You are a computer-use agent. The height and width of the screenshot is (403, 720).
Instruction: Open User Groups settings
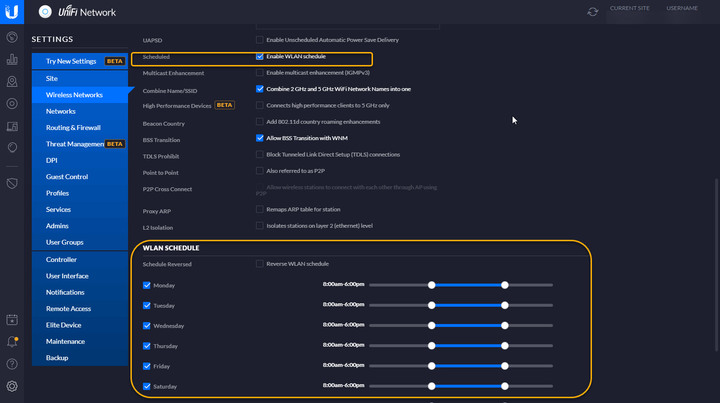coord(80,242)
